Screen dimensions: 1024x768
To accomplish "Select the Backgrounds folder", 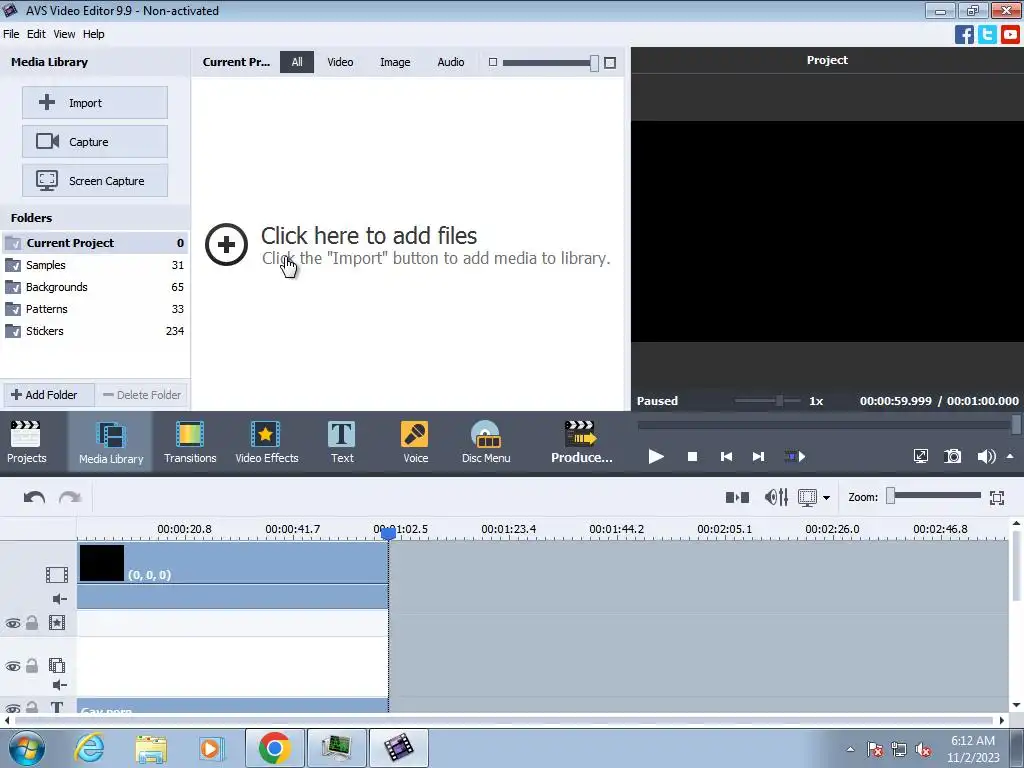I will [95, 287].
